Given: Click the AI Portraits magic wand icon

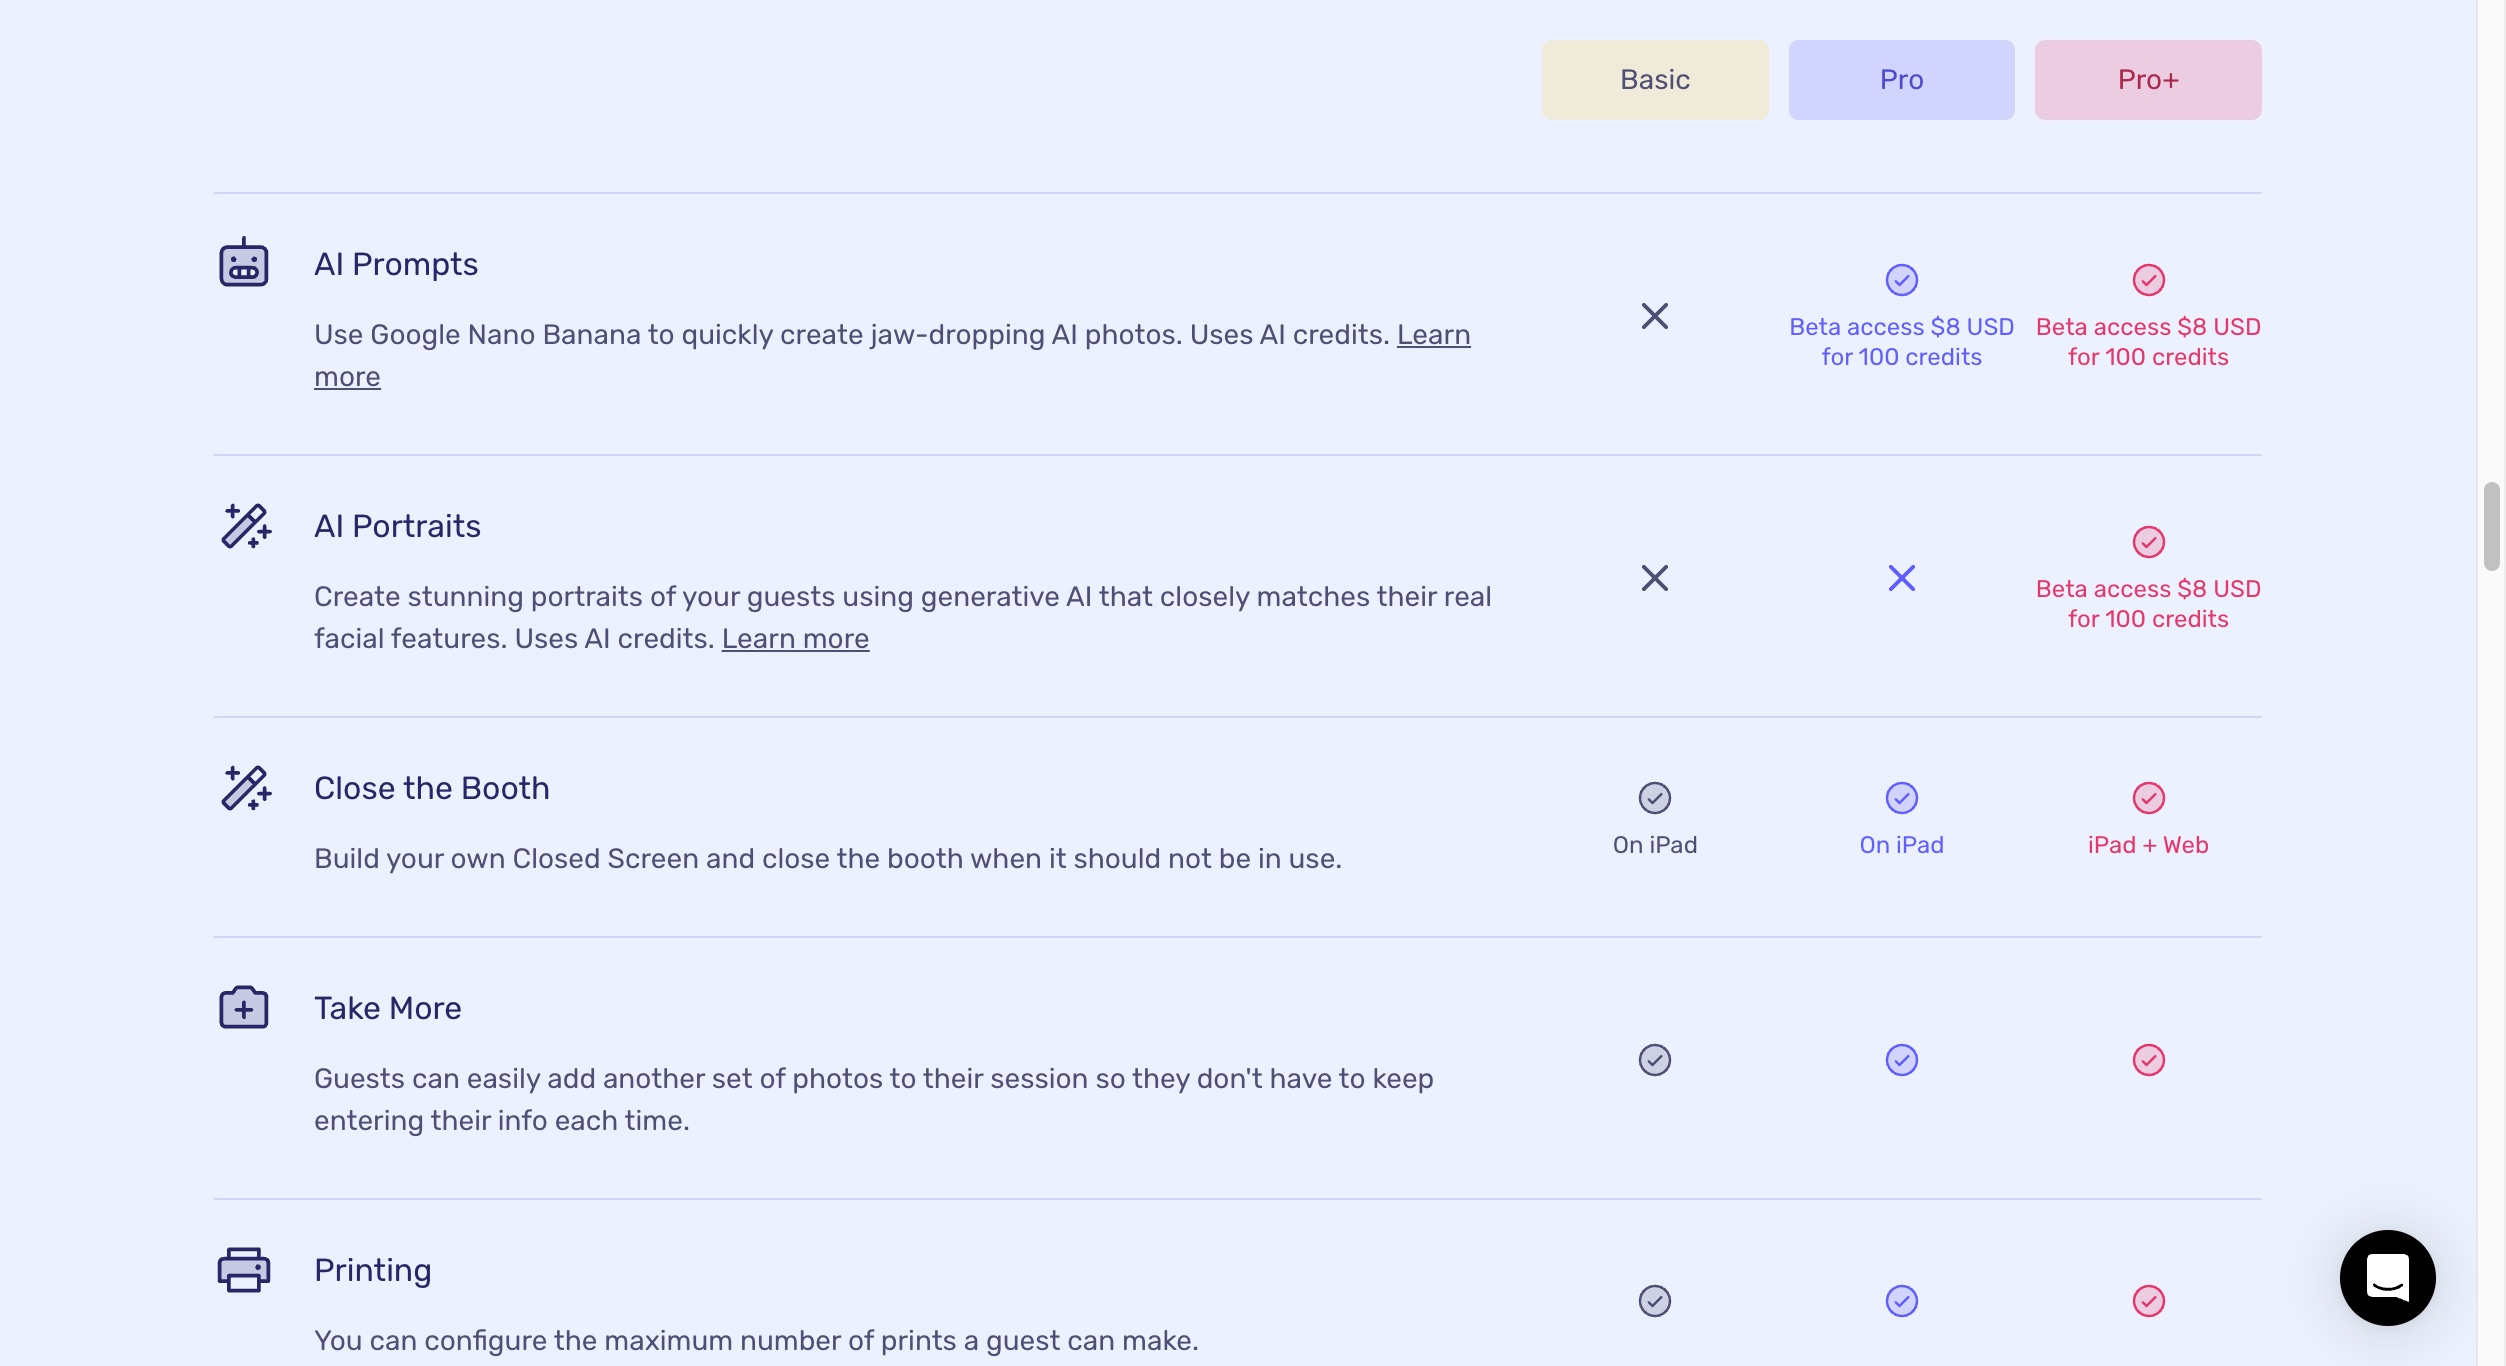Looking at the screenshot, I should click(x=246, y=526).
